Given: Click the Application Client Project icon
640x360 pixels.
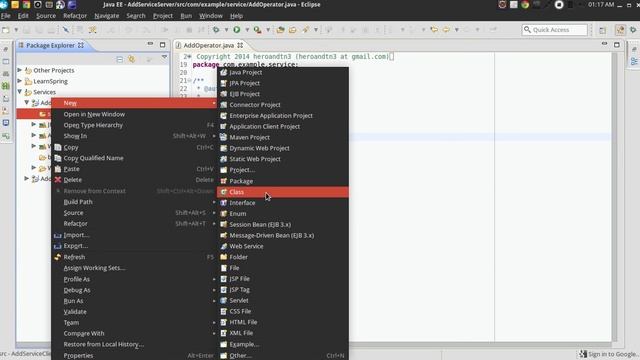Looking at the screenshot, I should [x=223, y=127].
